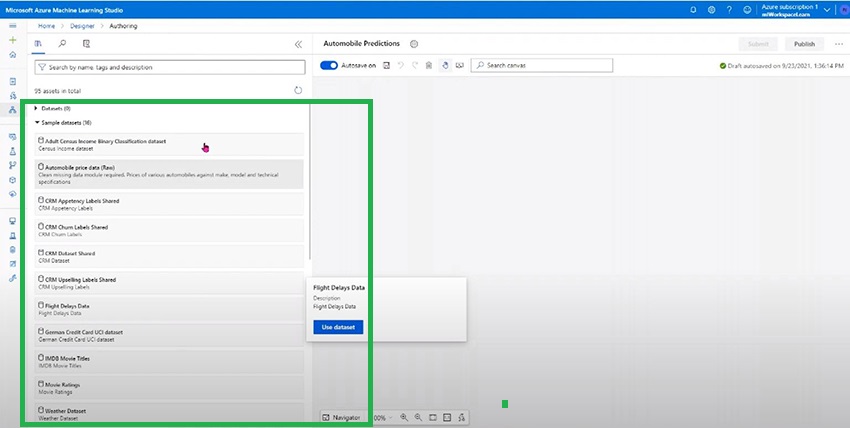
Task: Click the redo arrow in canvas toolbar
Action: (415, 66)
